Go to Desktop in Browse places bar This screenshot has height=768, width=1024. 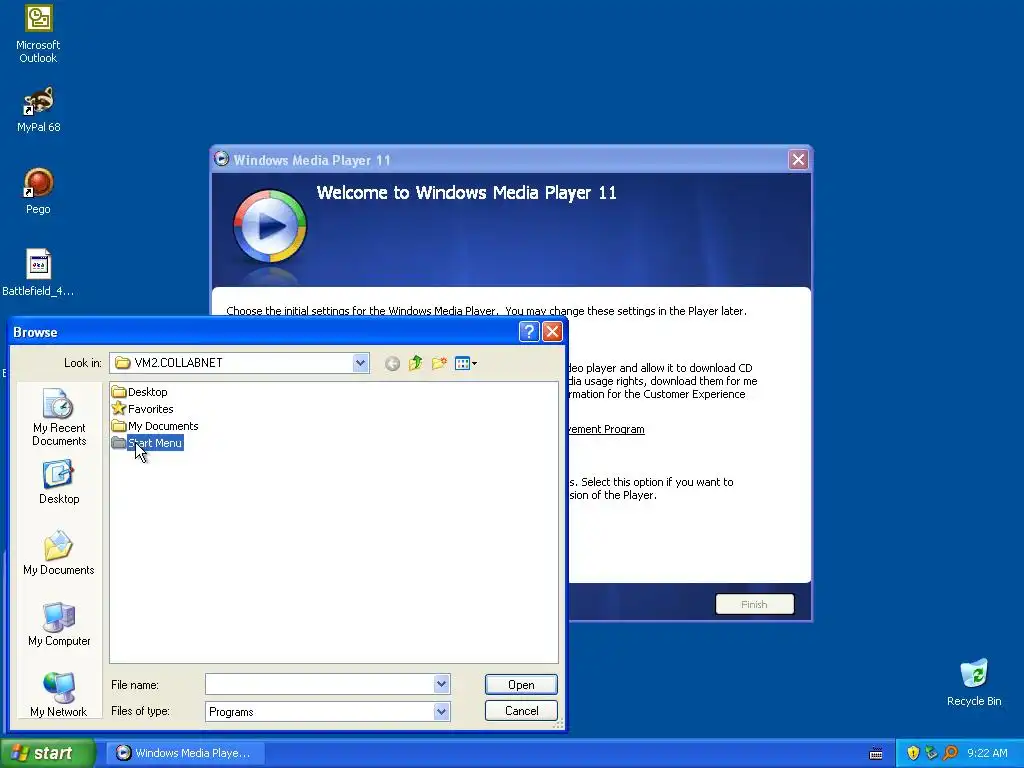coord(59,483)
